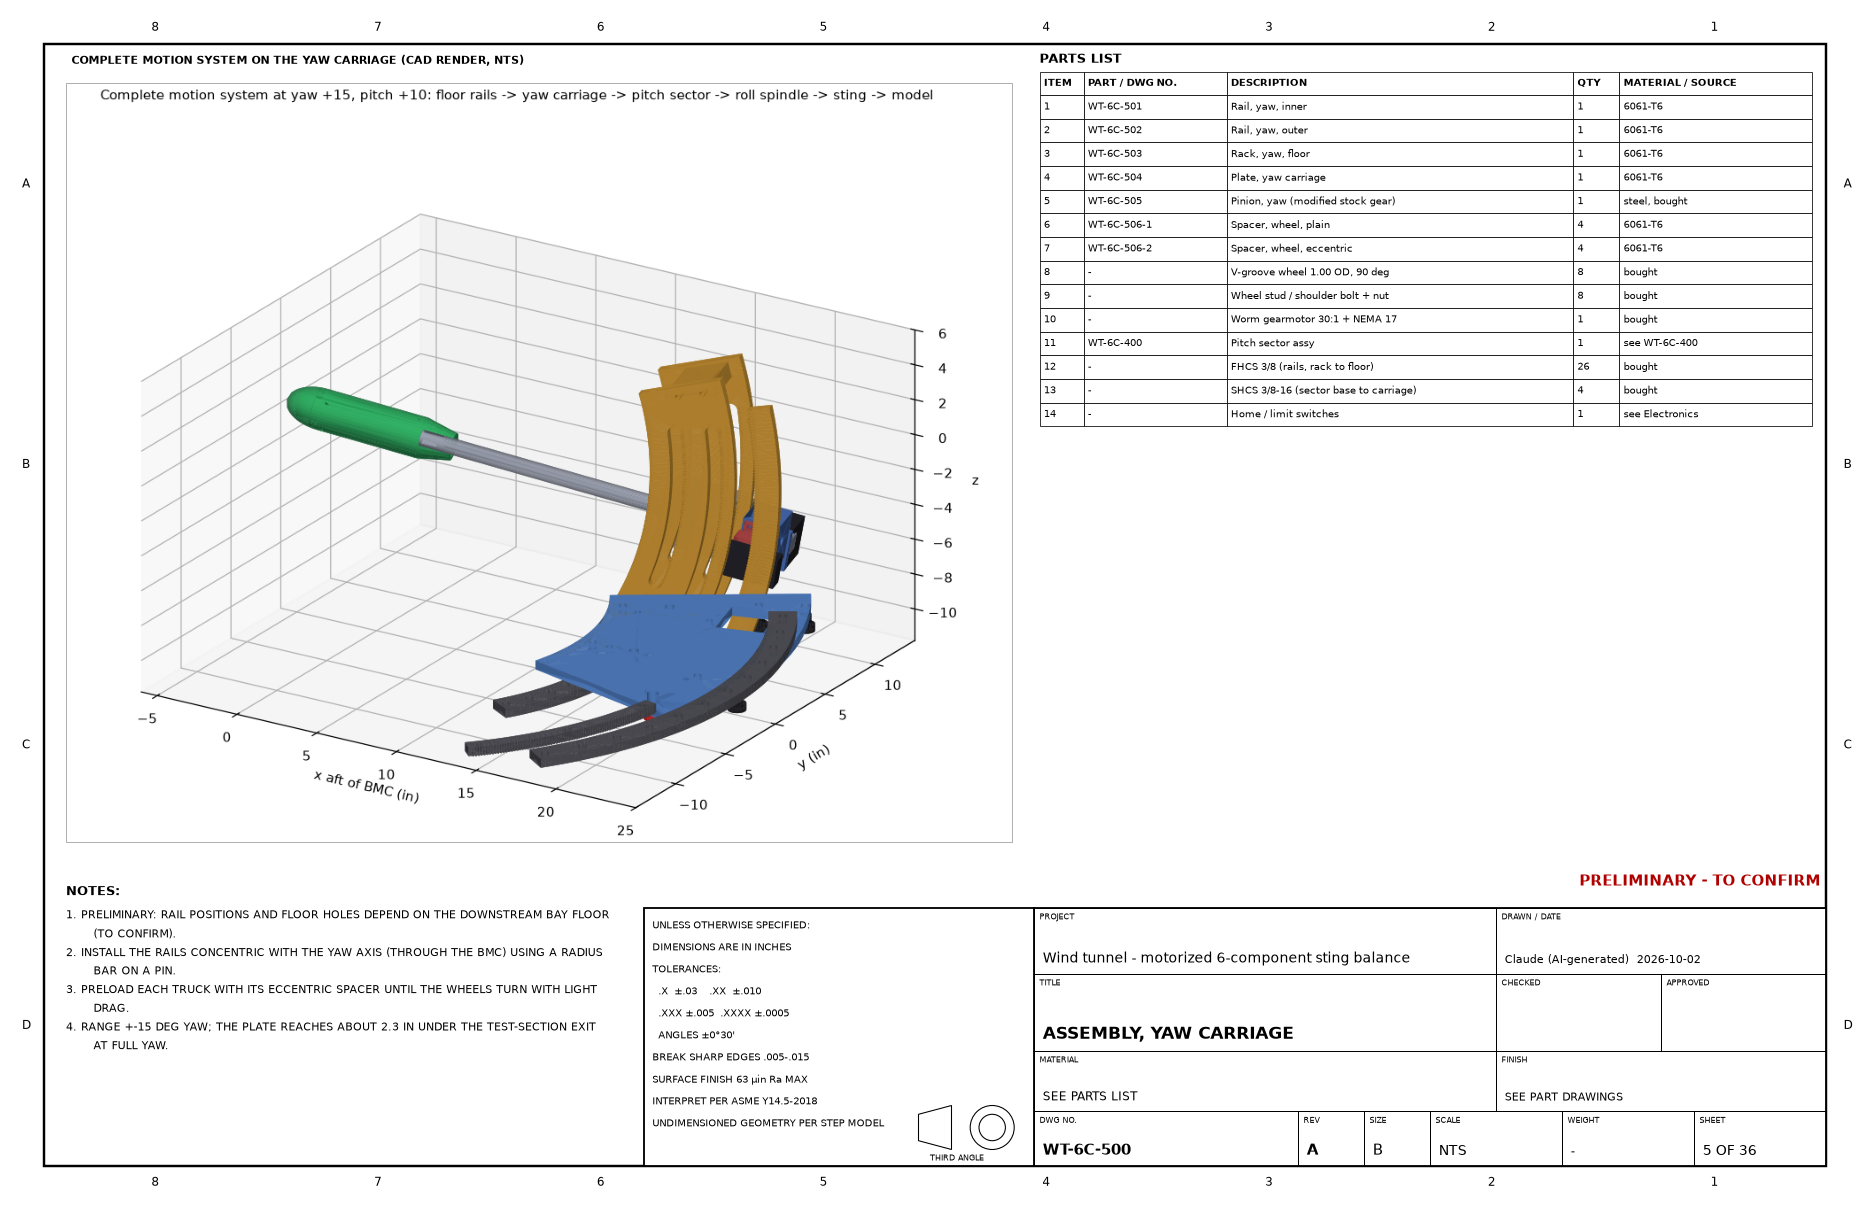Click the PARTS LIST heading
This screenshot has height=1210, width=1870.
(1080, 59)
